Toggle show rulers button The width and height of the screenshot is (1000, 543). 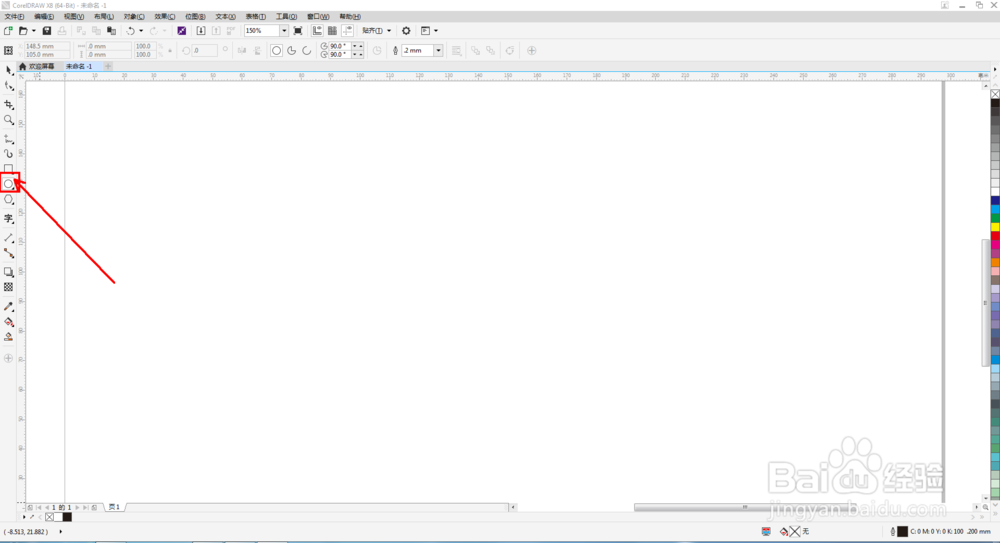(317, 31)
